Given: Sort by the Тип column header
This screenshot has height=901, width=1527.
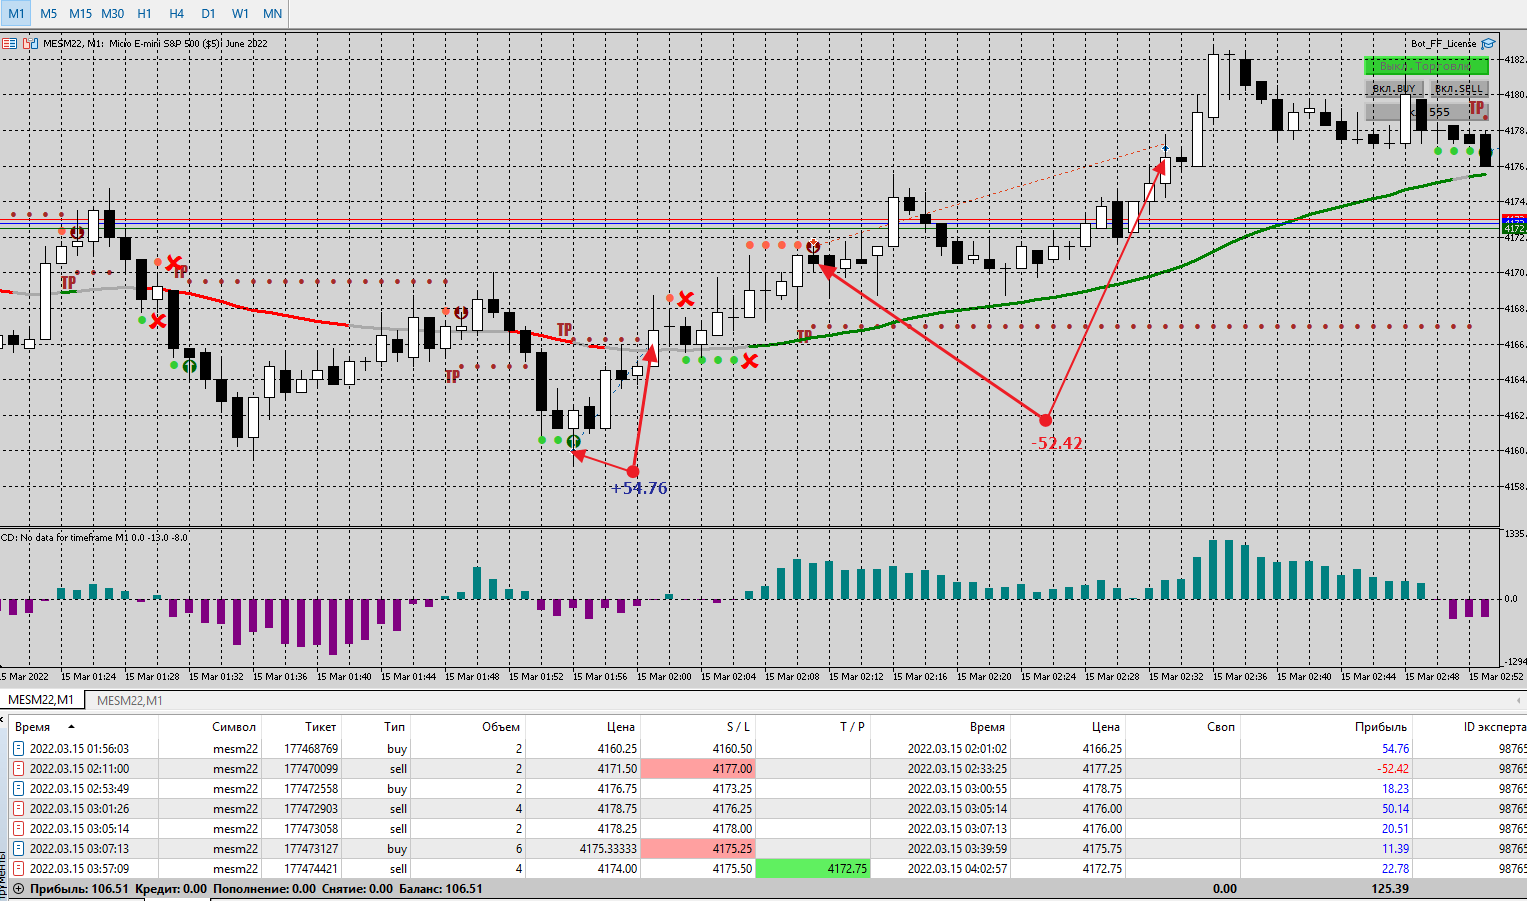Looking at the screenshot, I should click(x=395, y=727).
